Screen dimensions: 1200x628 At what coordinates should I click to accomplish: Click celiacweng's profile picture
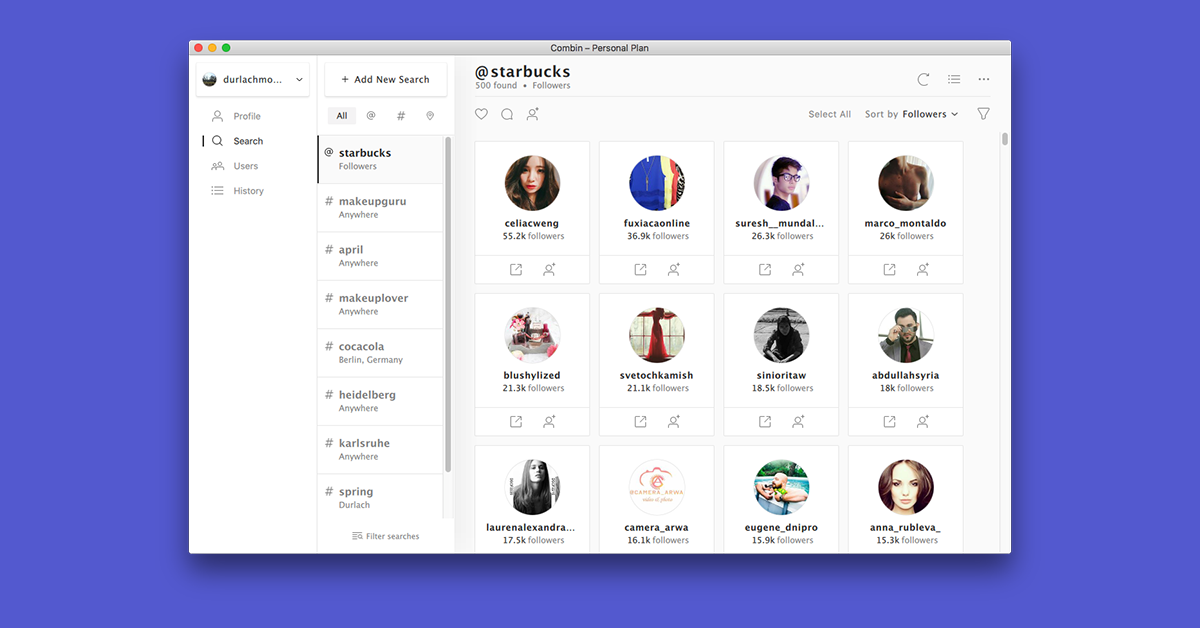pyautogui.click(x=532, y=183)
